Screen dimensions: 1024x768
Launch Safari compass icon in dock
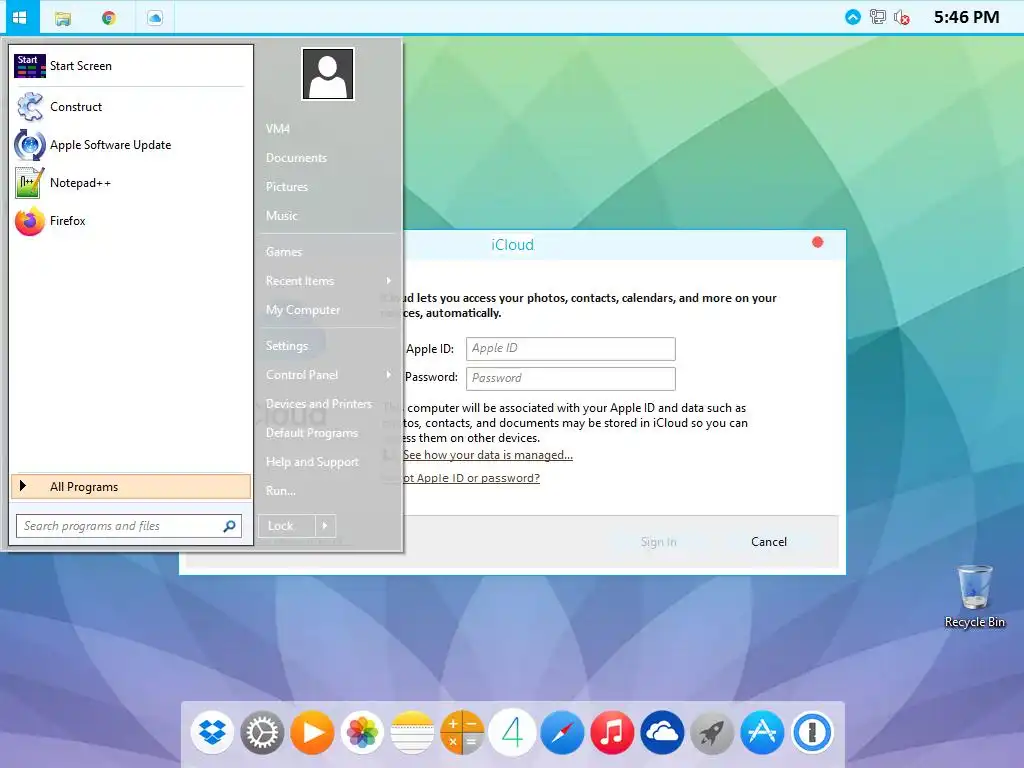tap(562, 732)
